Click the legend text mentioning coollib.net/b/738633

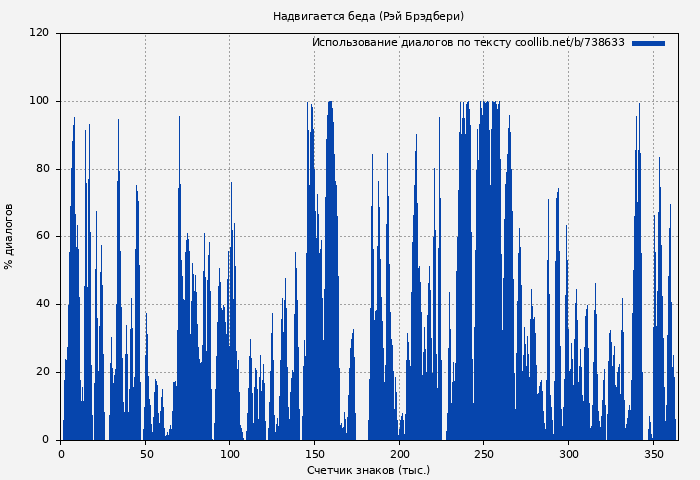(x=468, y=43)
